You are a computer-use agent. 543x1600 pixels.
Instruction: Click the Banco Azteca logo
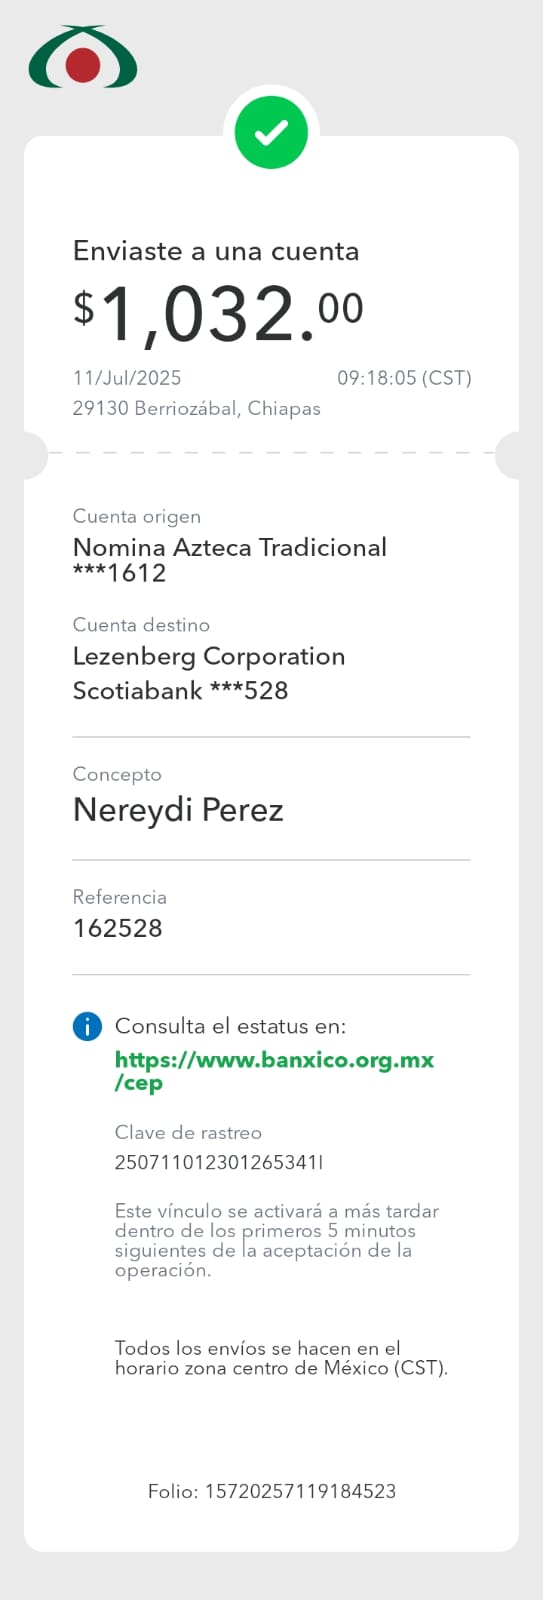pos(83,58)
